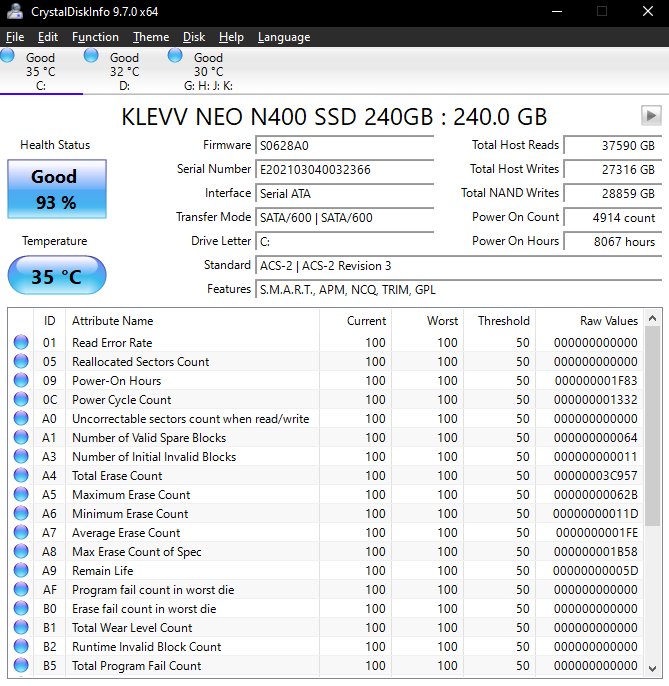Click the scrollbar up arrow of attribute list

tap(652, 318)
